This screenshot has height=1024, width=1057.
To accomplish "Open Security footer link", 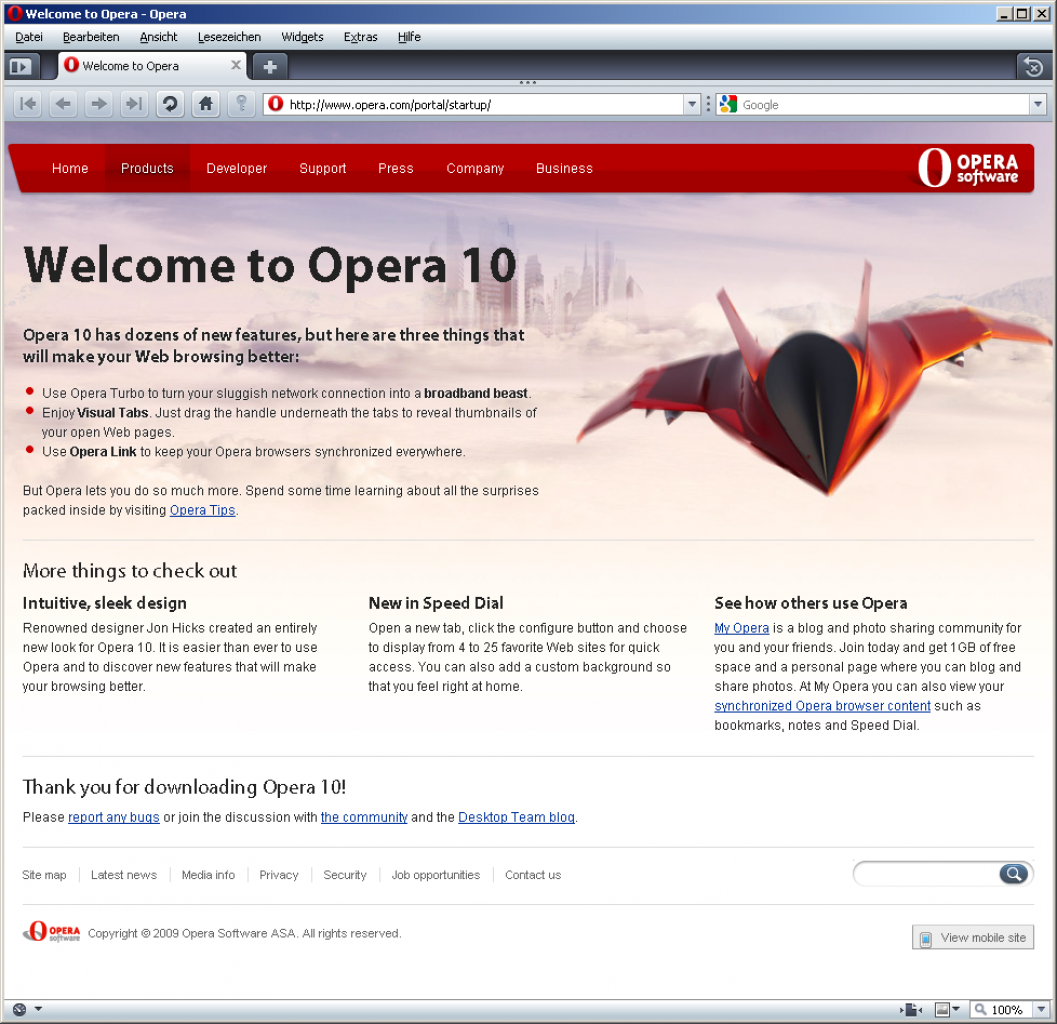I will click(x=345, y=875).
